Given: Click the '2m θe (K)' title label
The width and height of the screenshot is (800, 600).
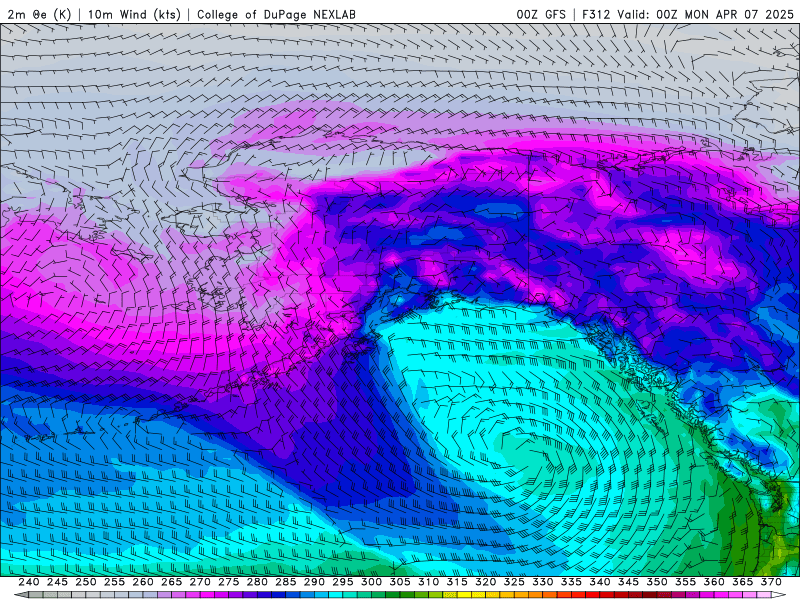Looking at the screenshot, I should click(39, 14).
